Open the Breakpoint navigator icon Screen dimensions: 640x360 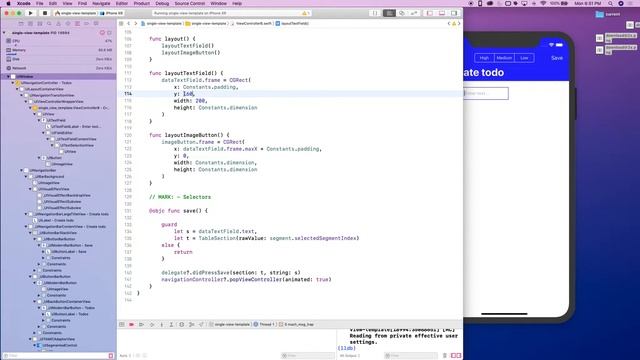pos(87,24)
